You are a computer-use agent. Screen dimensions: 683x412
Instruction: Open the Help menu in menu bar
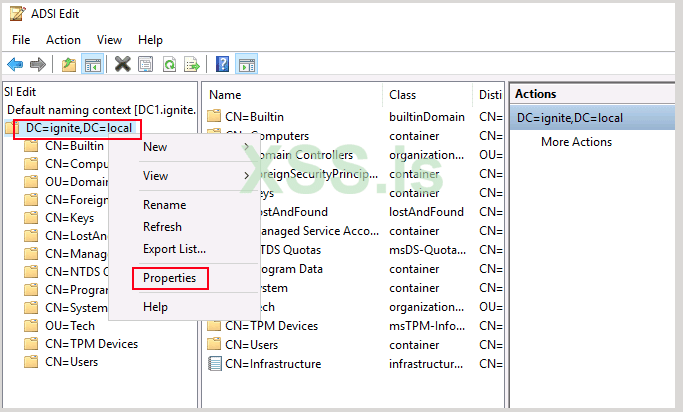tap(150, 40)
